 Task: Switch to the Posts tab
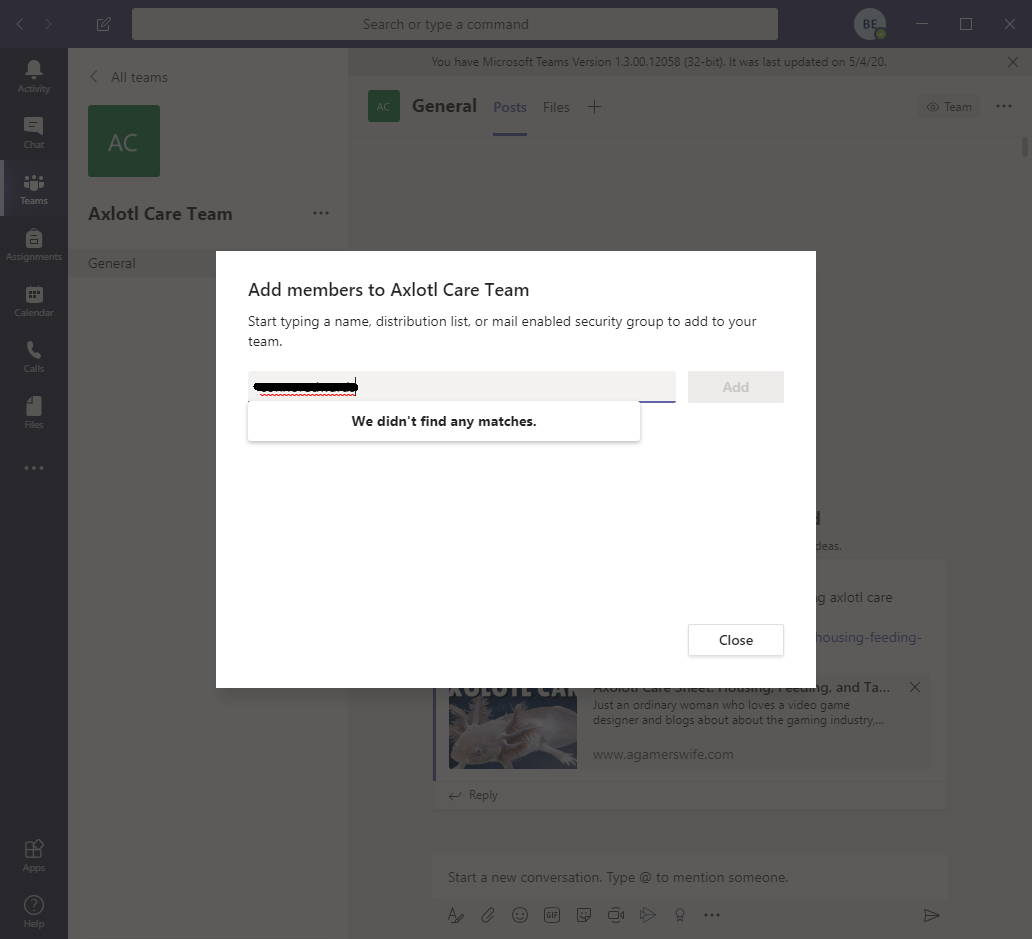[x=510, y=107]
